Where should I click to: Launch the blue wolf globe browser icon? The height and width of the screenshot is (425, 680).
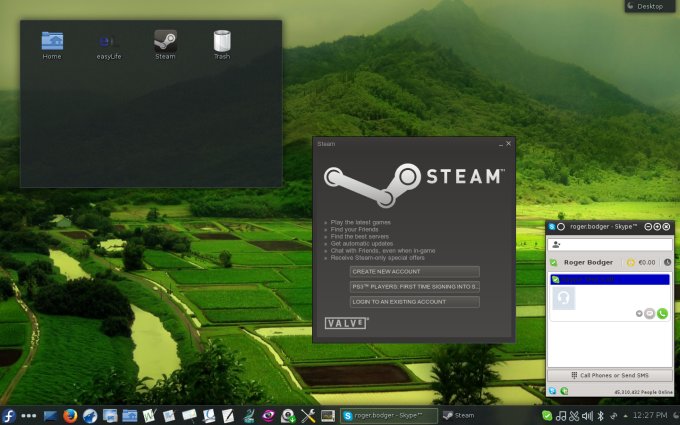90,416
